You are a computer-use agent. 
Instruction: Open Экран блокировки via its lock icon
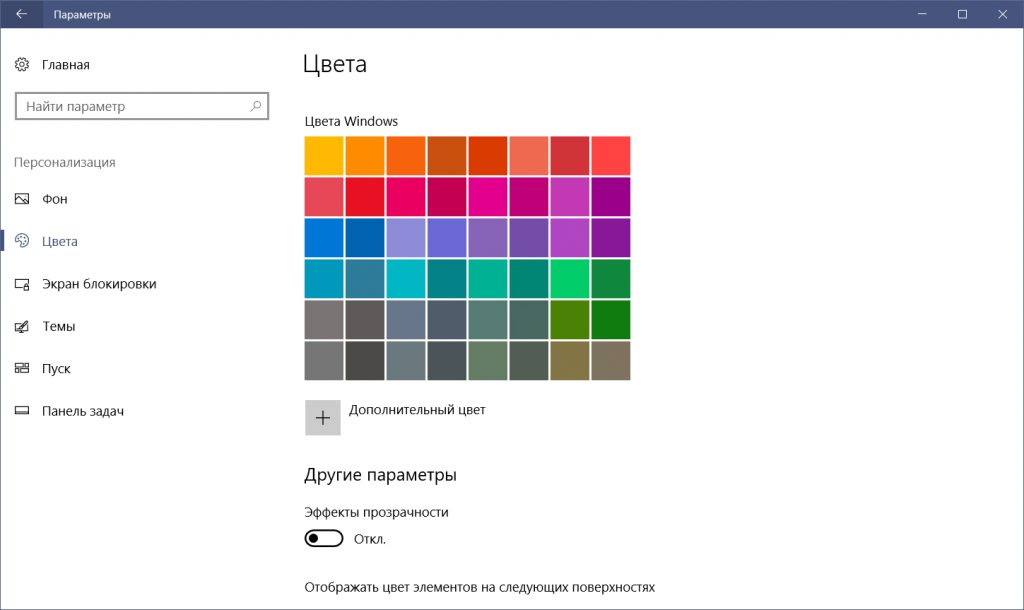pos(22,283)
